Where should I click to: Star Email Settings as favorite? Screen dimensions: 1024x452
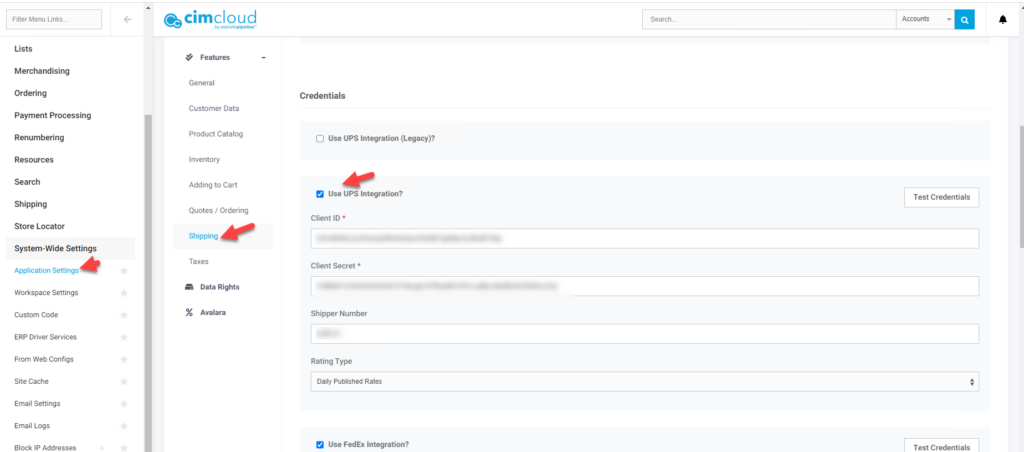pyautogui.click(x=124, y=404)
